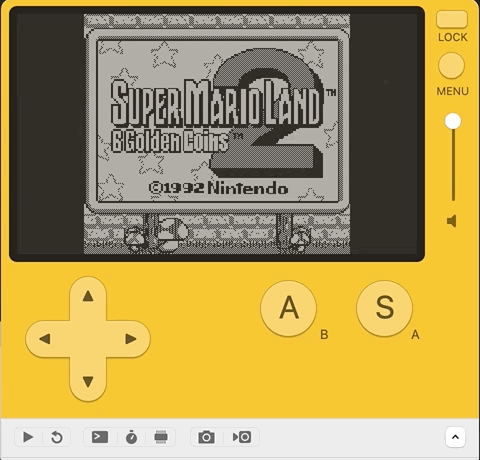Screen dimensions: 480x460
Task: Click the D-pad right arrow
Action: click(x=131, y=339)
